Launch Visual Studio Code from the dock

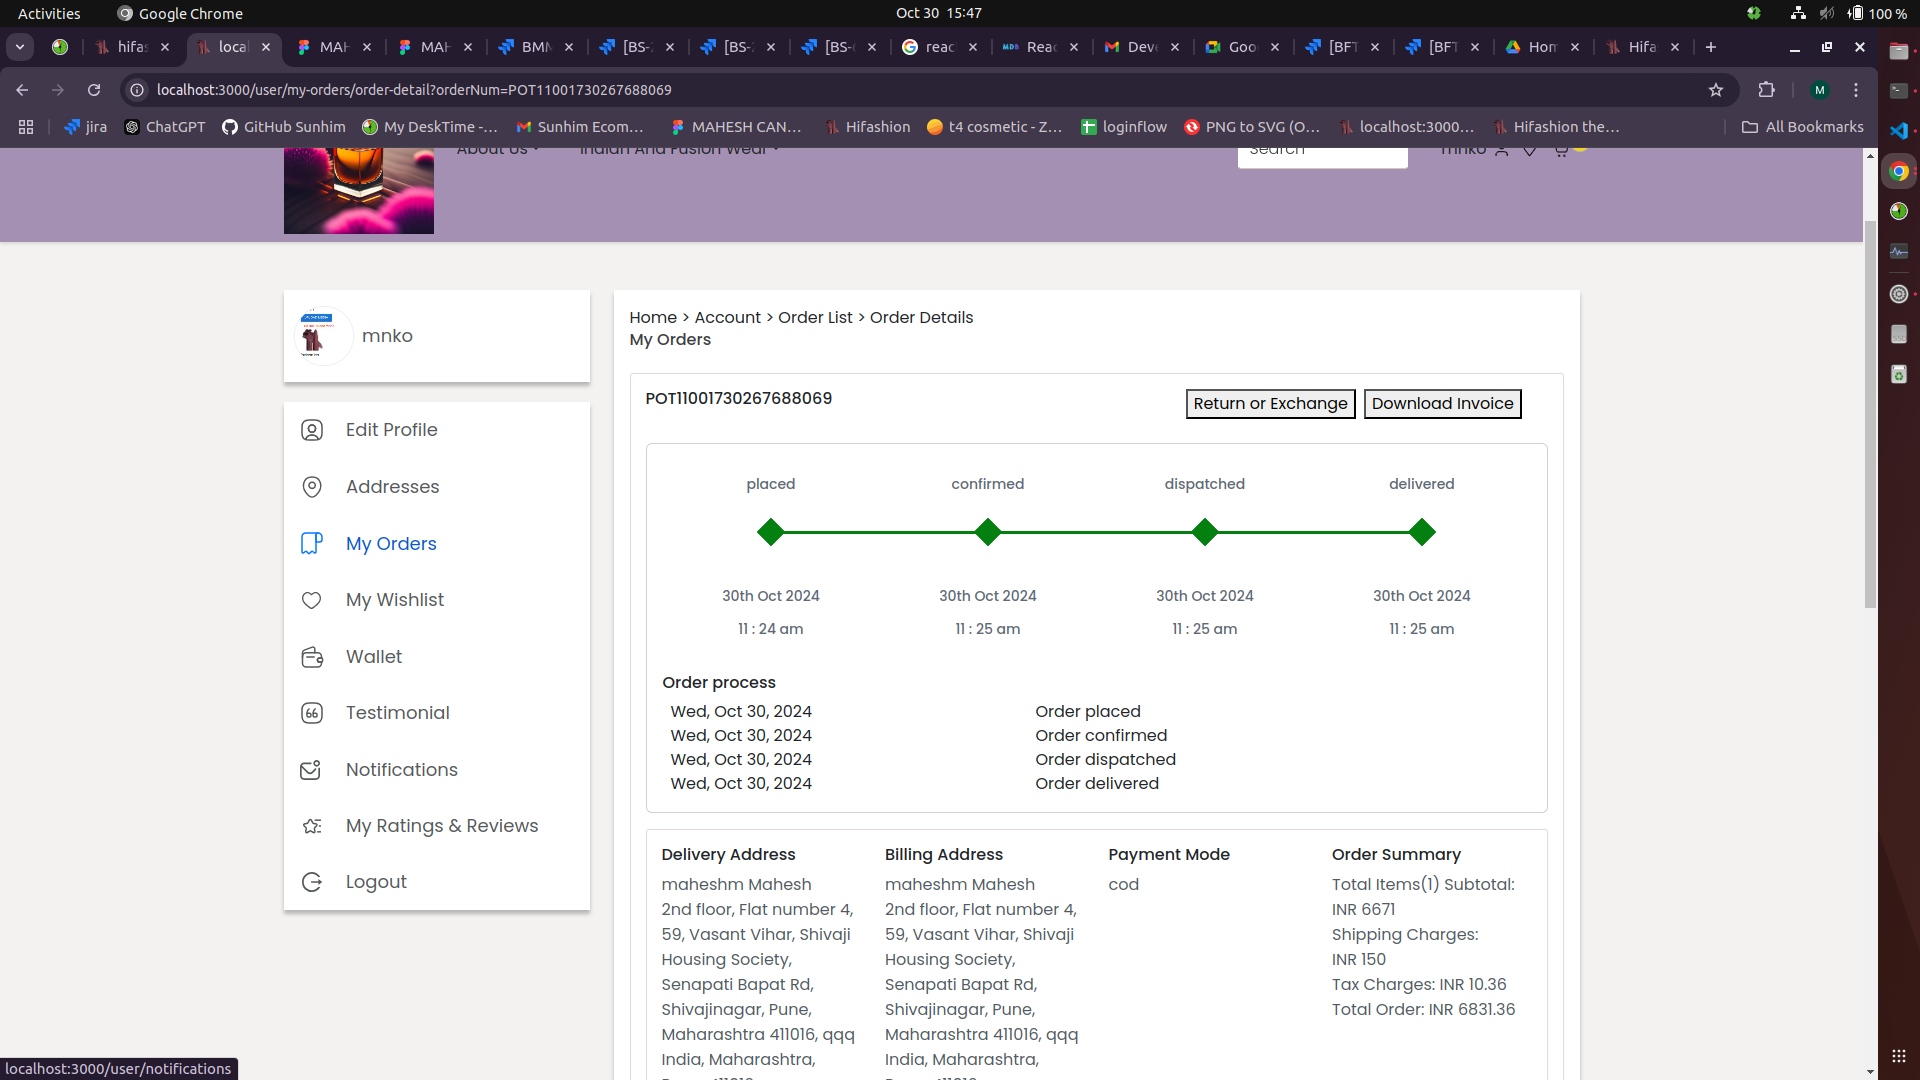tap(1899, 131)
